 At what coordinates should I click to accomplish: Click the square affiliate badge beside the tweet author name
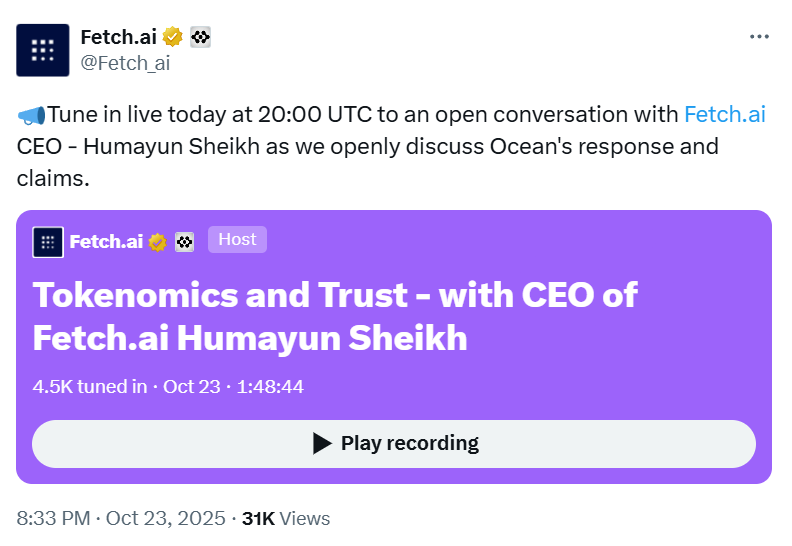click(200, 38)
